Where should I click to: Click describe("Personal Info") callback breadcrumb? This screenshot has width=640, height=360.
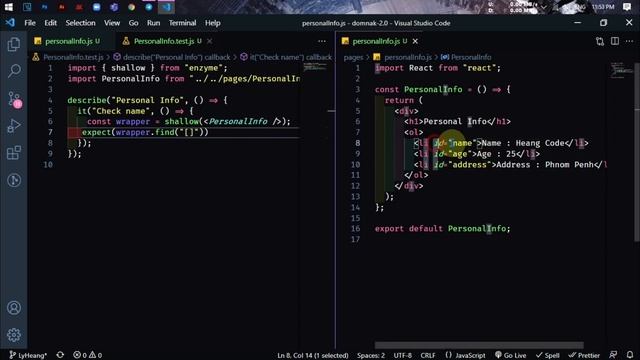point(172,57)
